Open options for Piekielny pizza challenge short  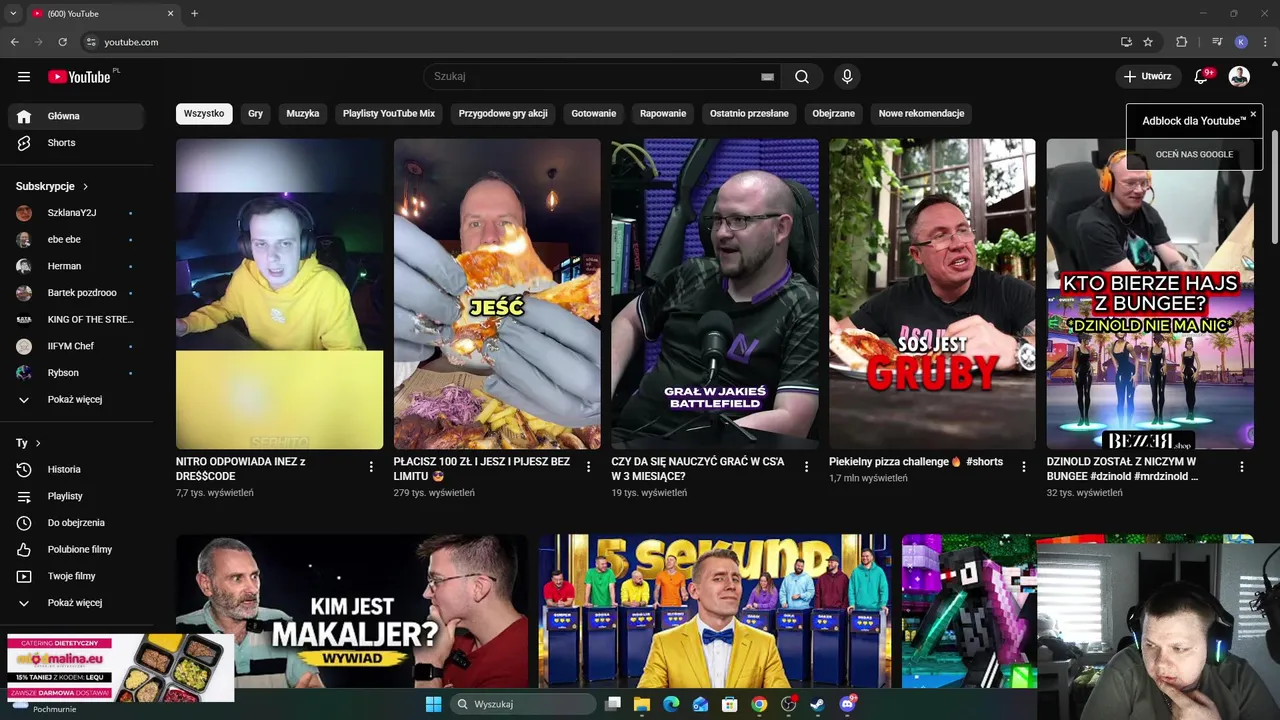[x=1023, y=467]
